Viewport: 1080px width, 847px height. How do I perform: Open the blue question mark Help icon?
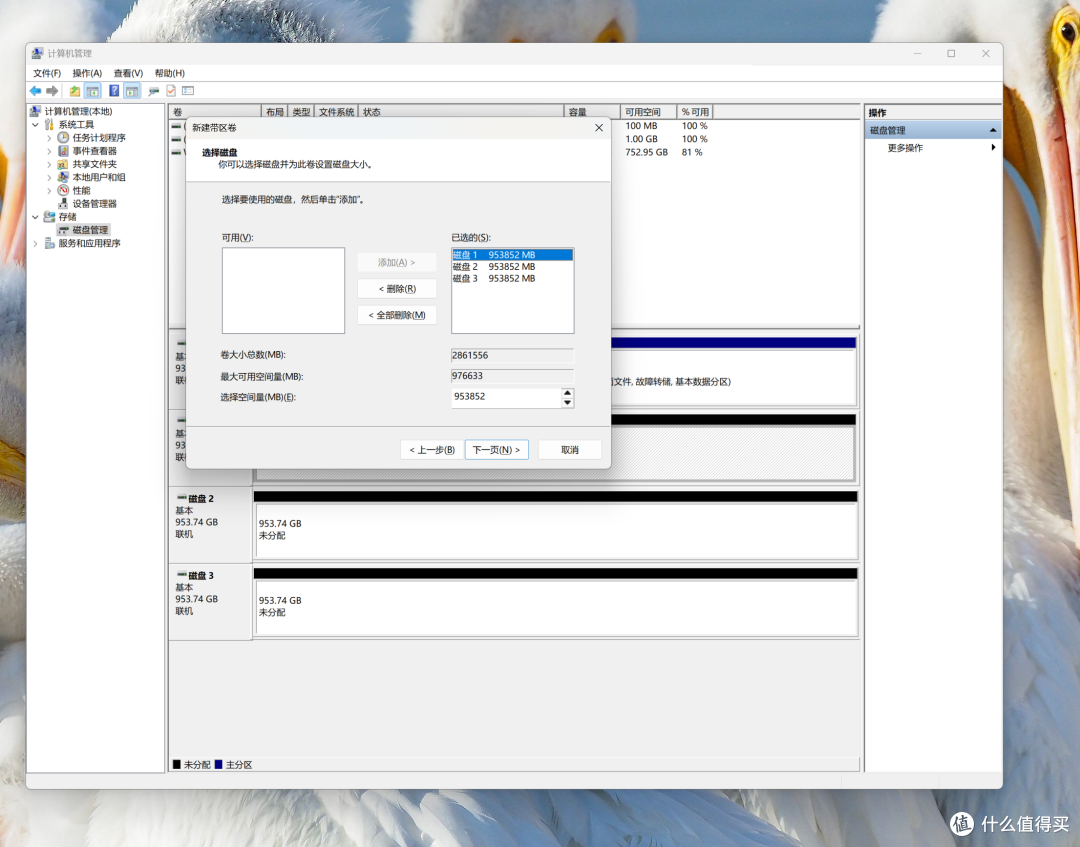(114, 91)
